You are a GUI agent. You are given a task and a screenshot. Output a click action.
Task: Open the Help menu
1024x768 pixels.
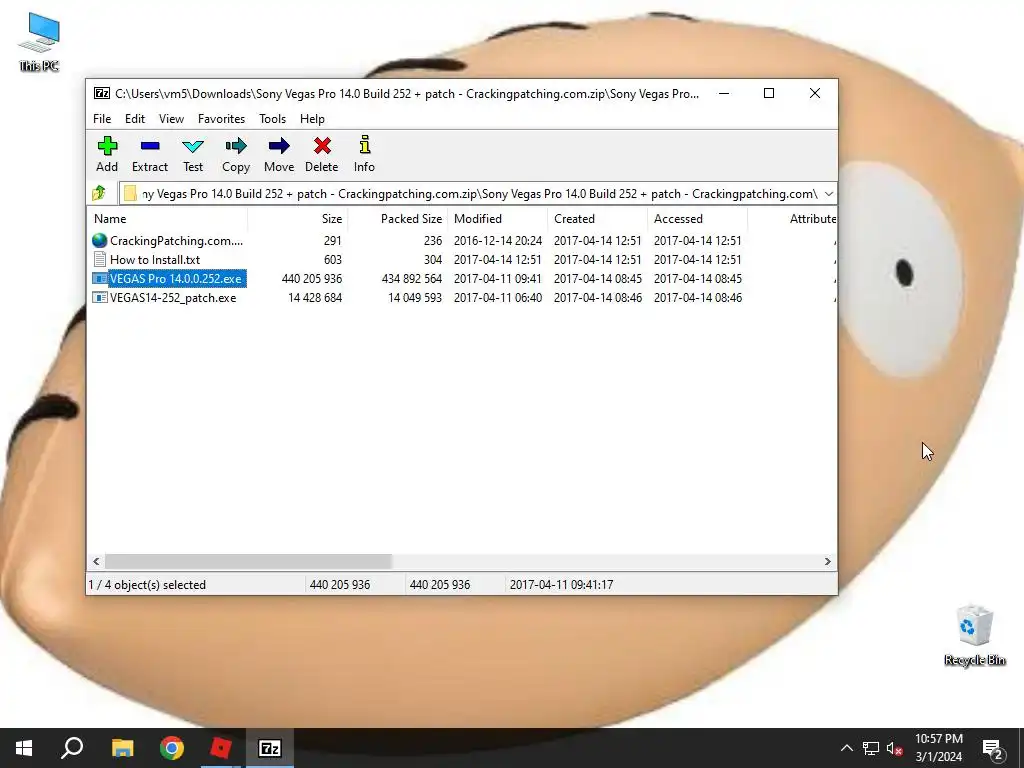pos(312,119)
